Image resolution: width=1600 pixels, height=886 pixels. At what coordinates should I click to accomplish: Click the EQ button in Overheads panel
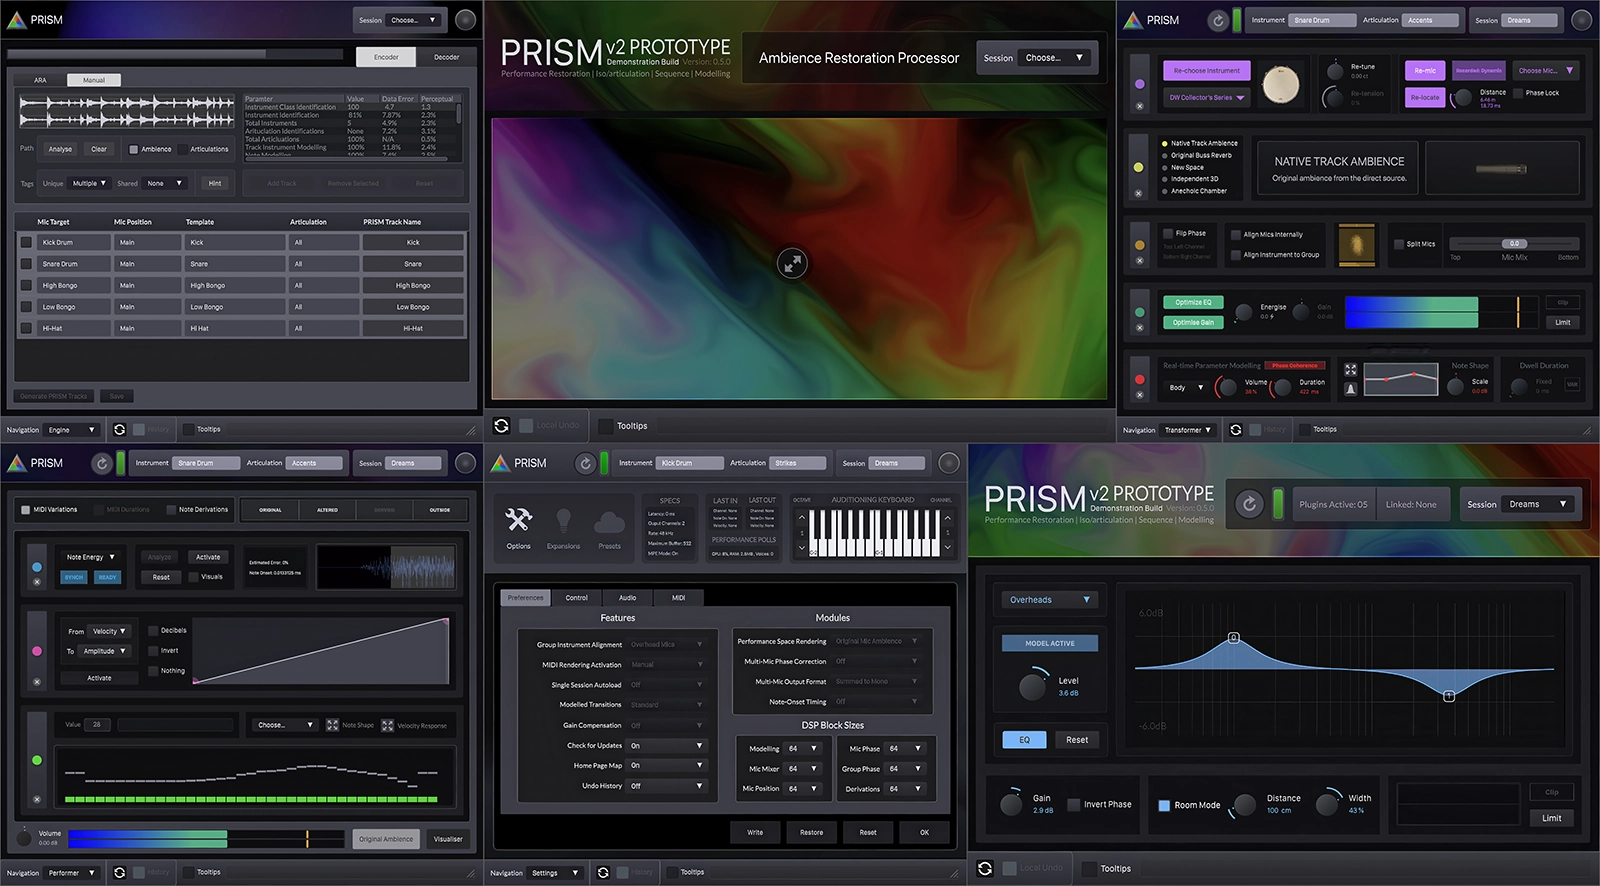click(1024, 740)
